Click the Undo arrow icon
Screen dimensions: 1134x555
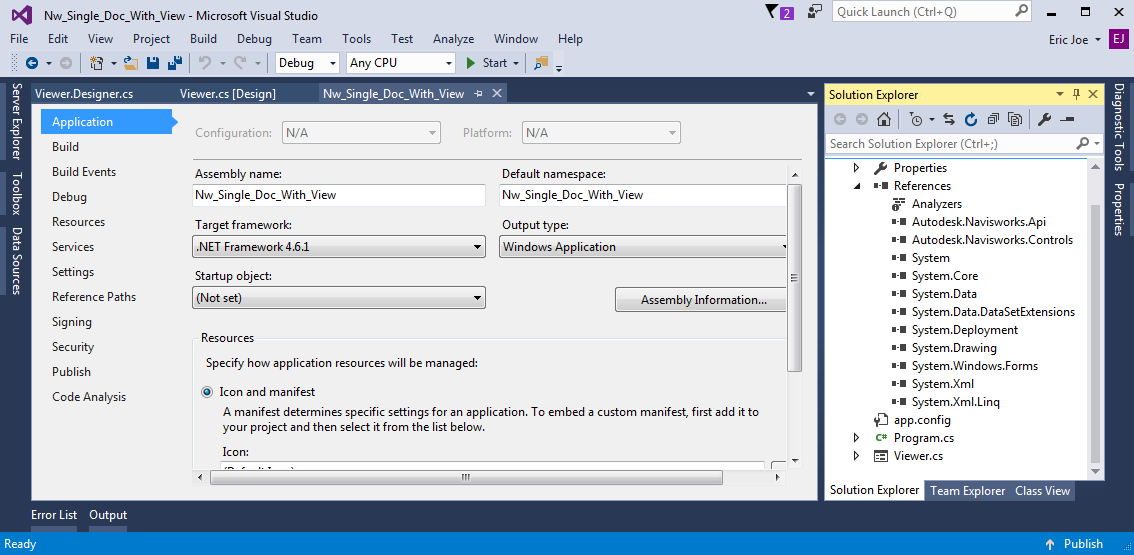tap(205, 63)
